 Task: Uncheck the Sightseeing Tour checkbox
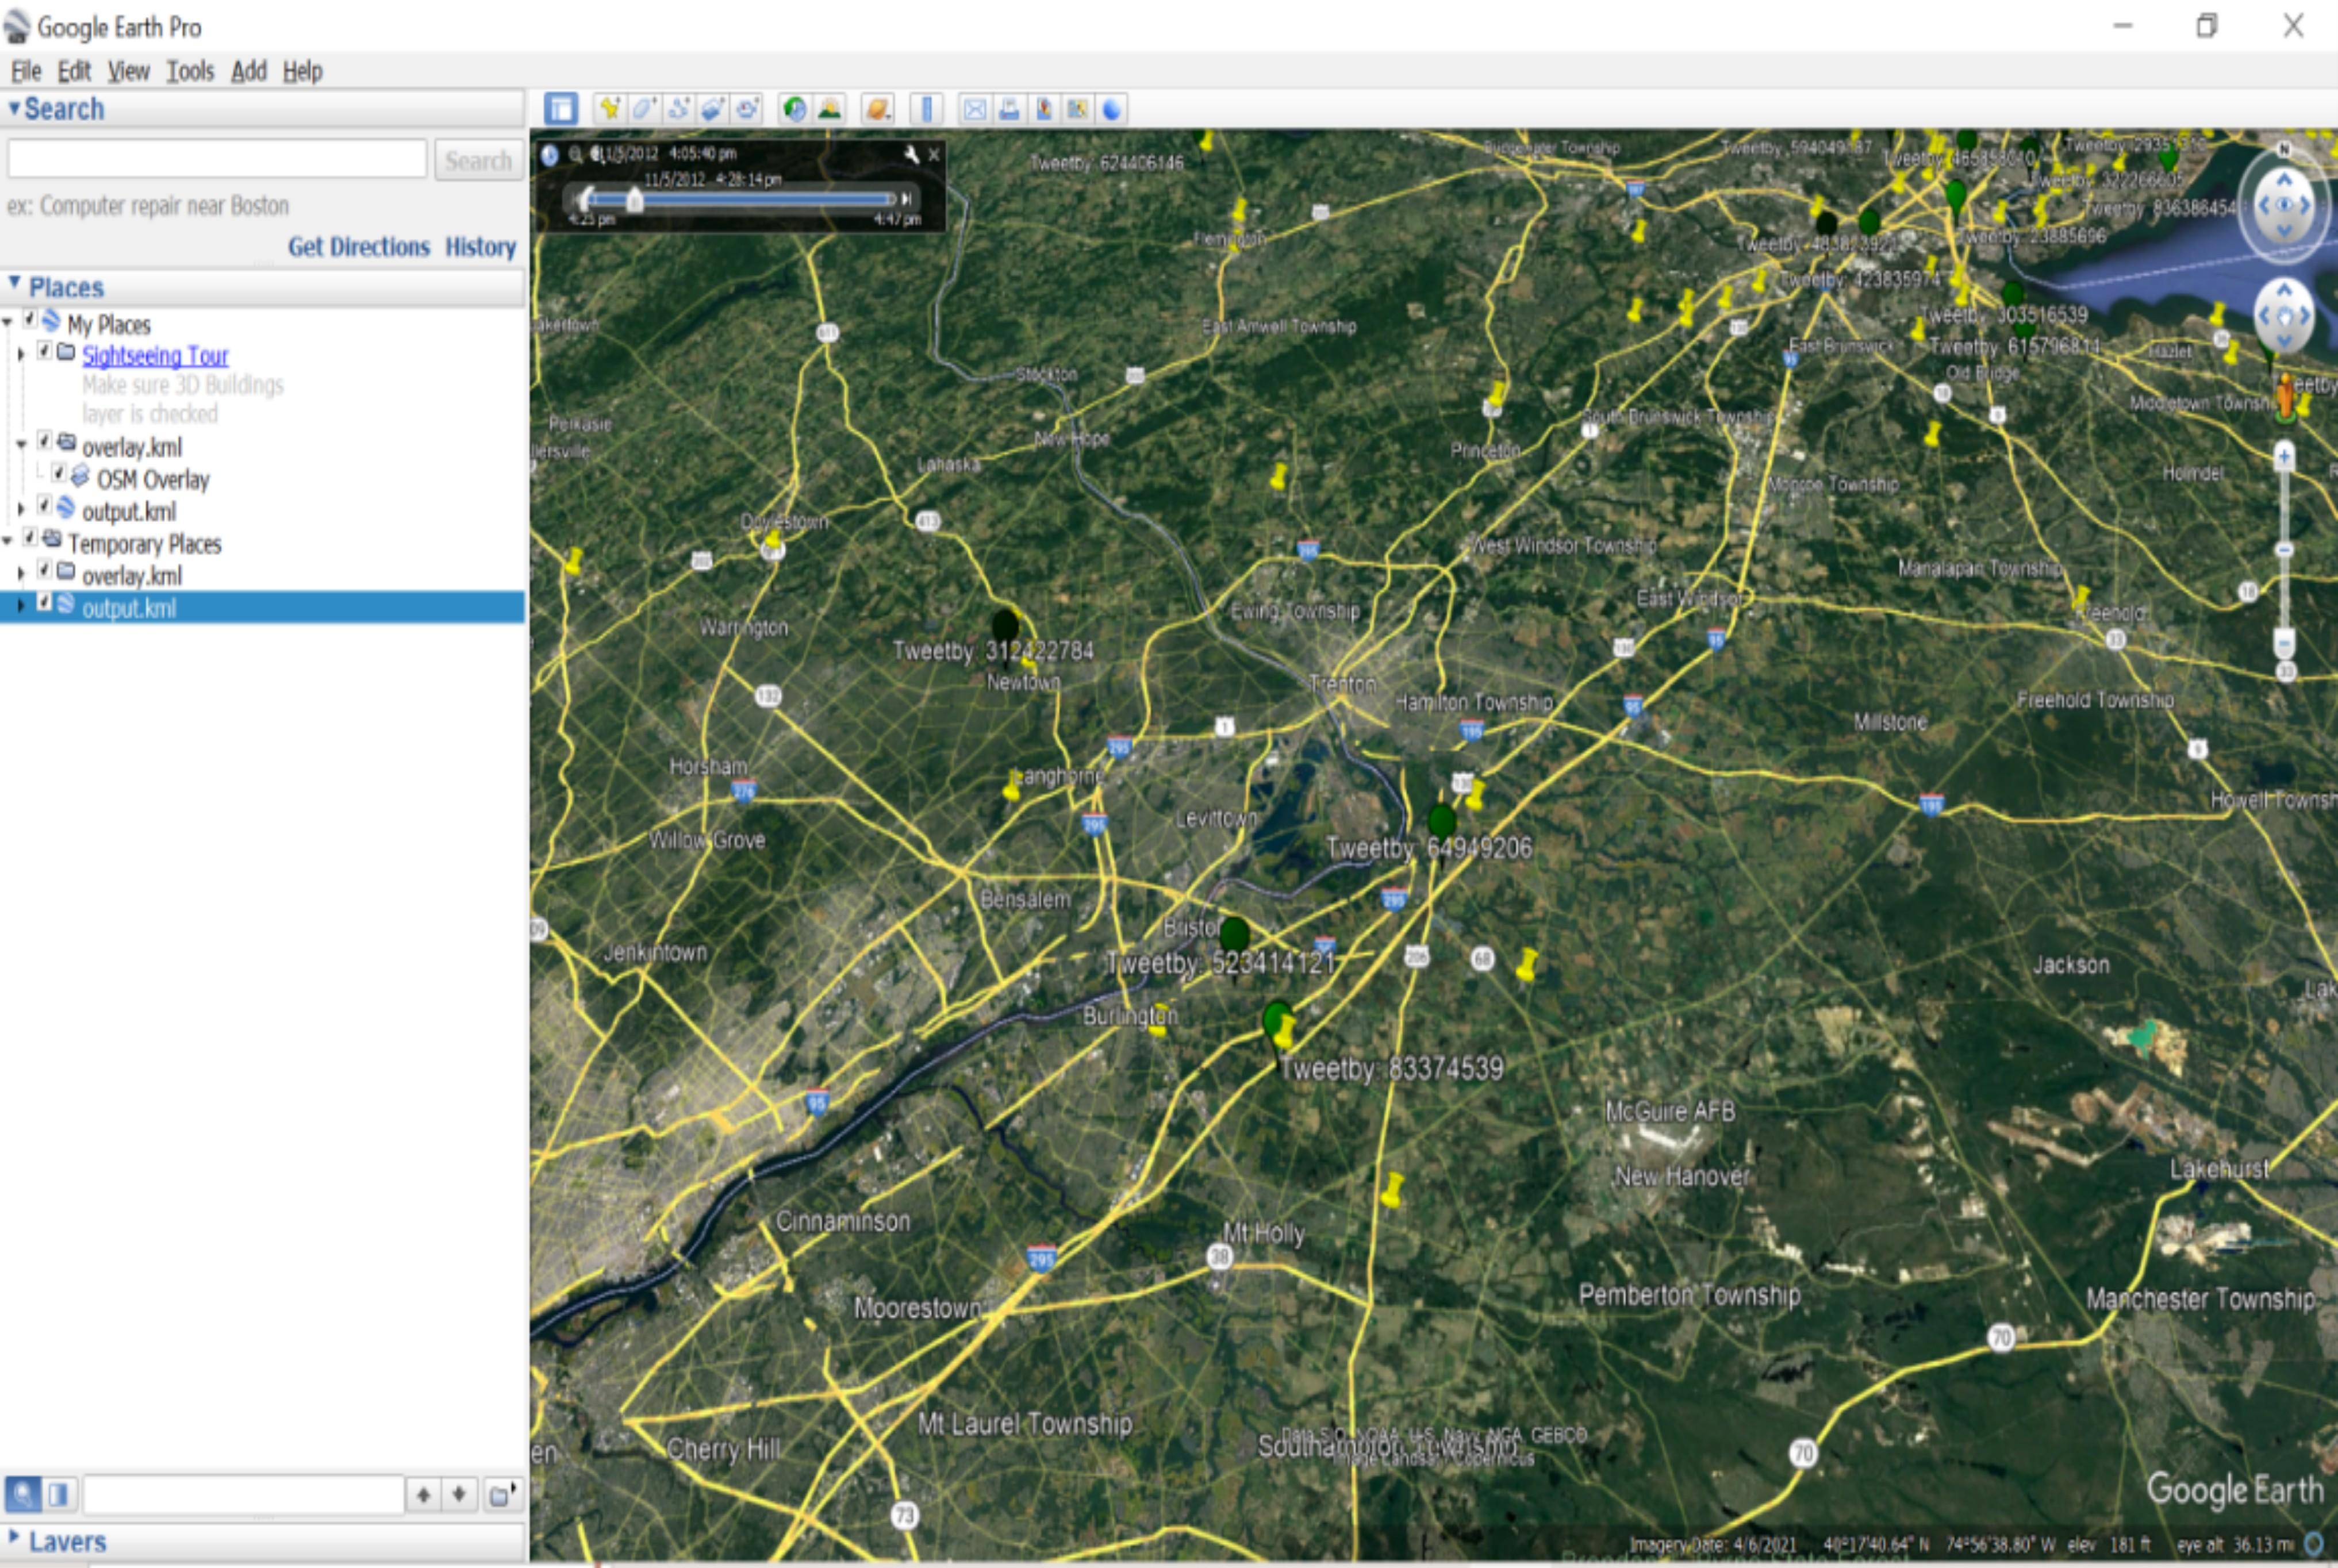tap(45, 350)
